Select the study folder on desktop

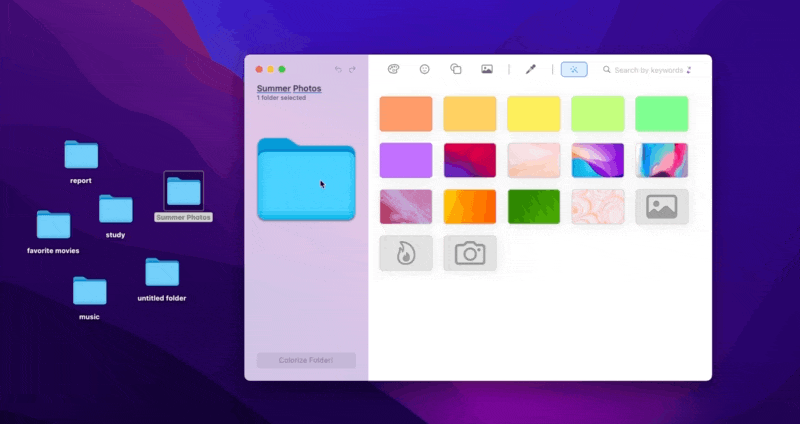(x=116, y=209)
